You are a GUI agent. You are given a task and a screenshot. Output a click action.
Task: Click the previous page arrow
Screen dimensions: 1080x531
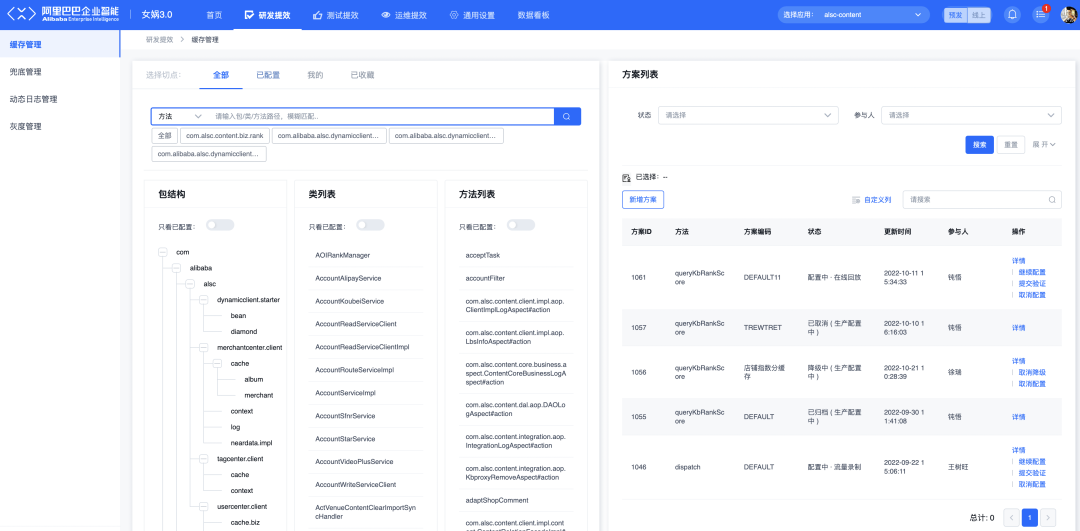[x=1012, y=517]
